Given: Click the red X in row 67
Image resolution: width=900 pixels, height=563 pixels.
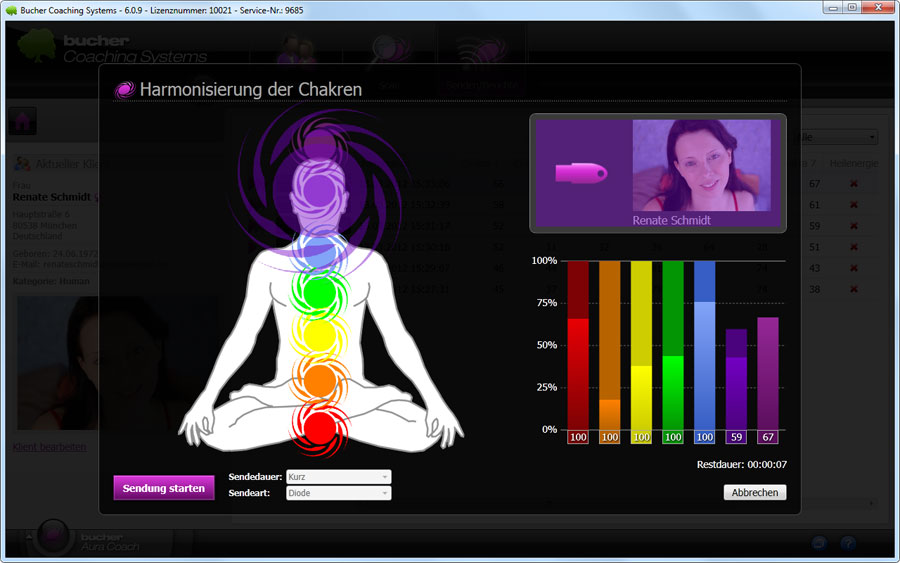Looking at the screenshot, I should pos(854,184).
